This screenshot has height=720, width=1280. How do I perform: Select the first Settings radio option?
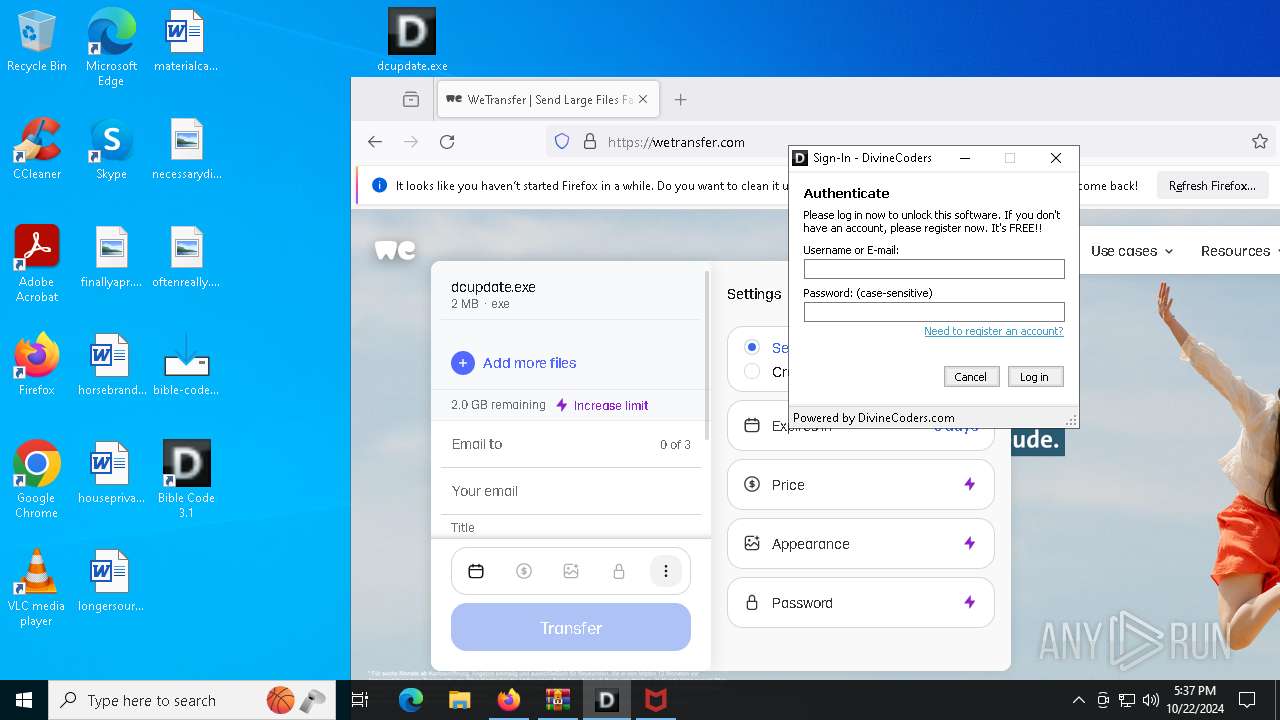click(x=752, y=347)
